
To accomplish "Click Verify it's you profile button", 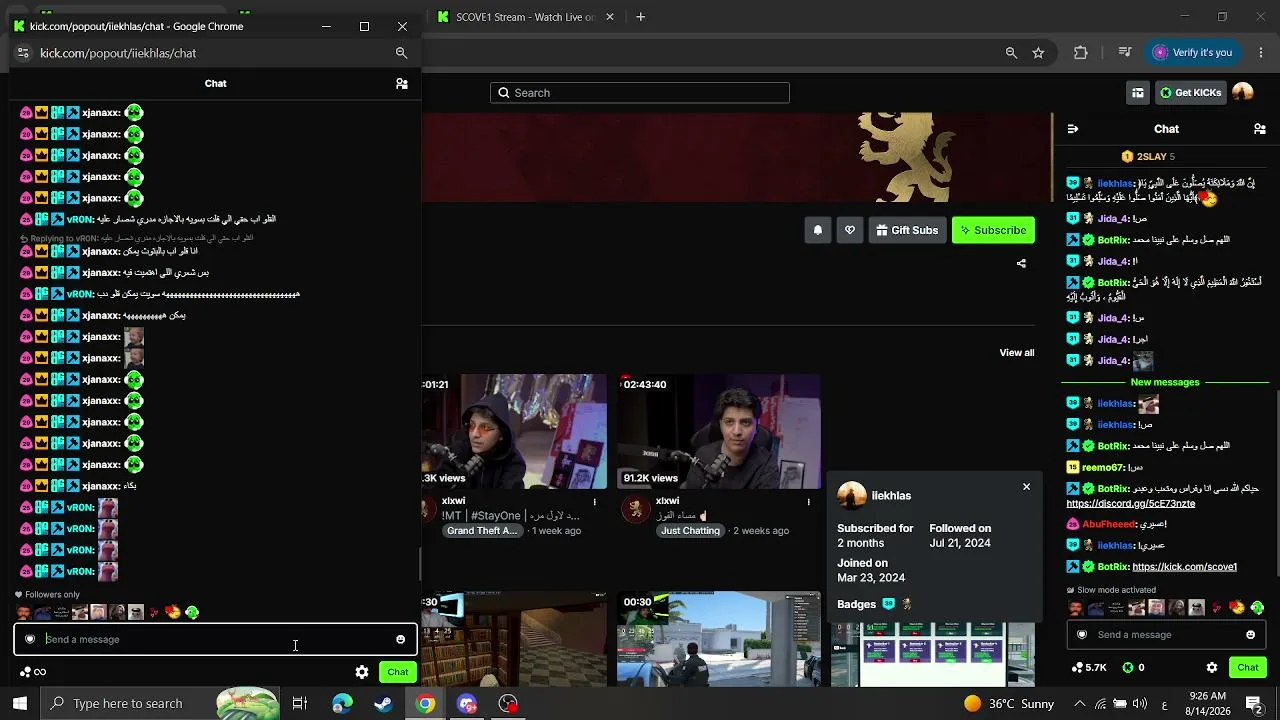I will coord(1192,53).
